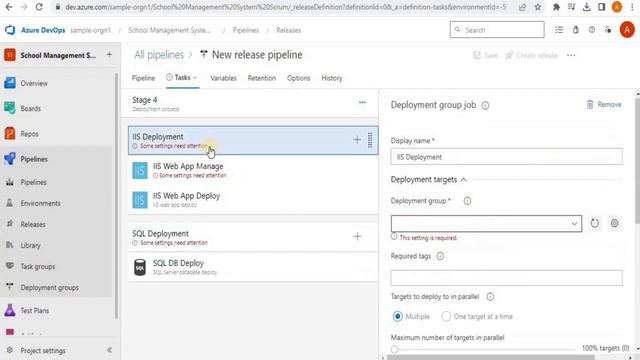Switch to the Options tab
The height and width of the screenshot is (360, 640).
click(x=298, y=78)
